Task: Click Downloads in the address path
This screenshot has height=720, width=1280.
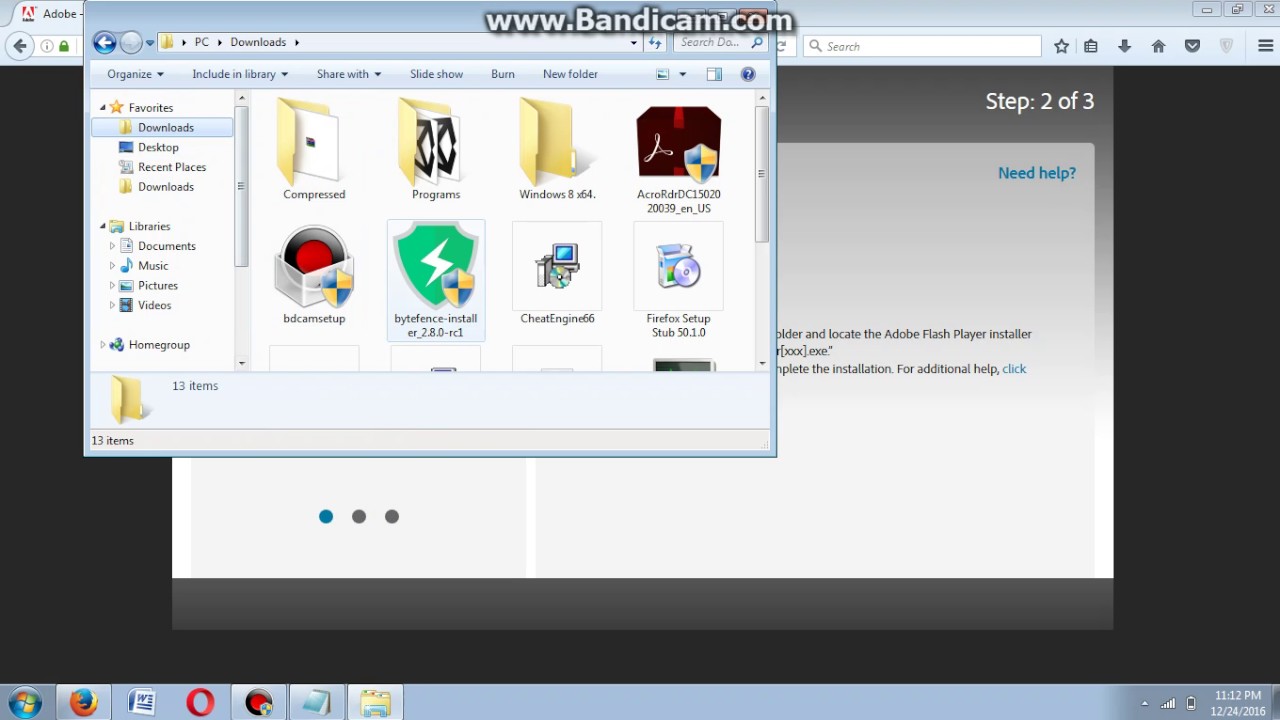Action: click(x=258, y=42)
